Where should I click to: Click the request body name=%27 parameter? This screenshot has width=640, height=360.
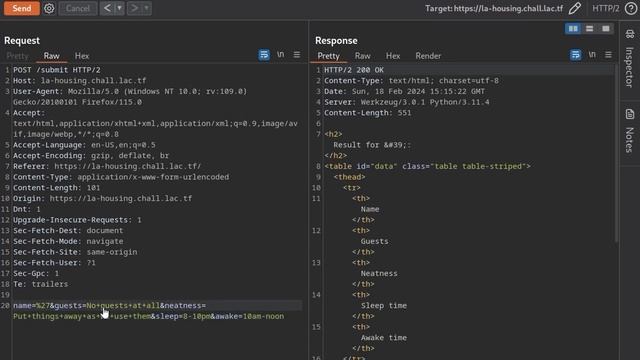pyautogui.click(x=31, y=305)
